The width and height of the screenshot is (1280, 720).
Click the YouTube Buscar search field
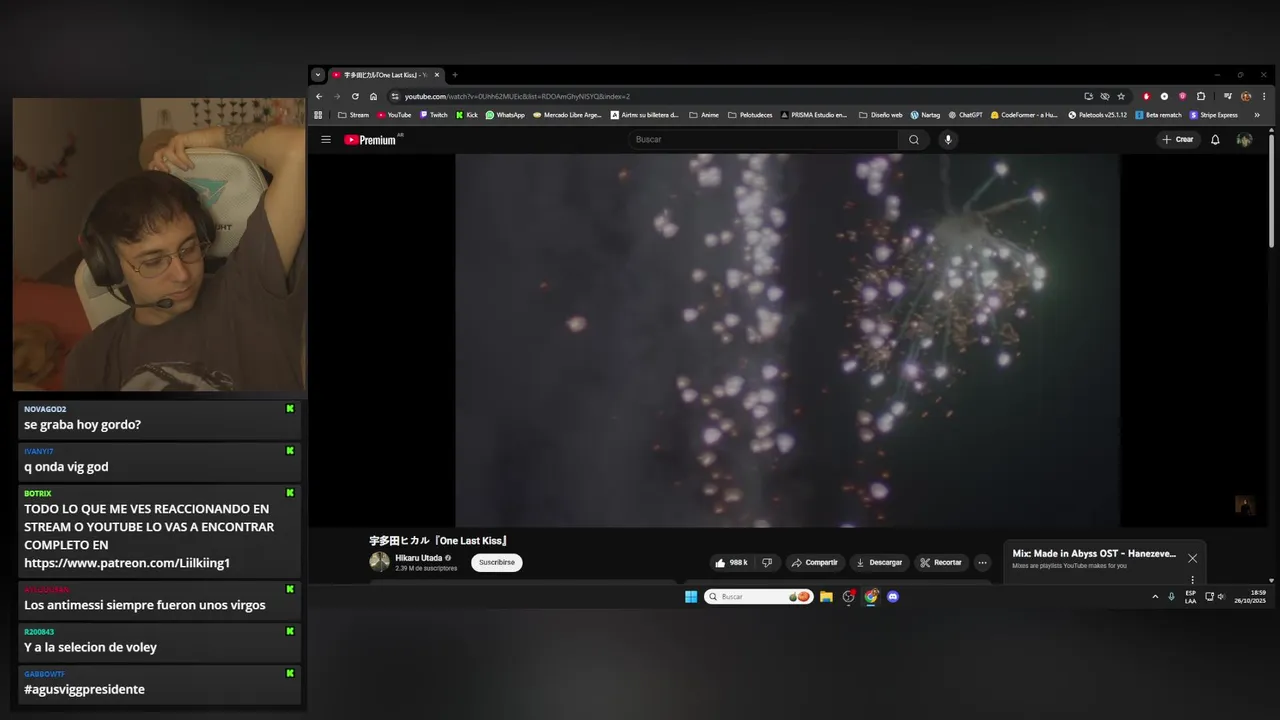765,140
